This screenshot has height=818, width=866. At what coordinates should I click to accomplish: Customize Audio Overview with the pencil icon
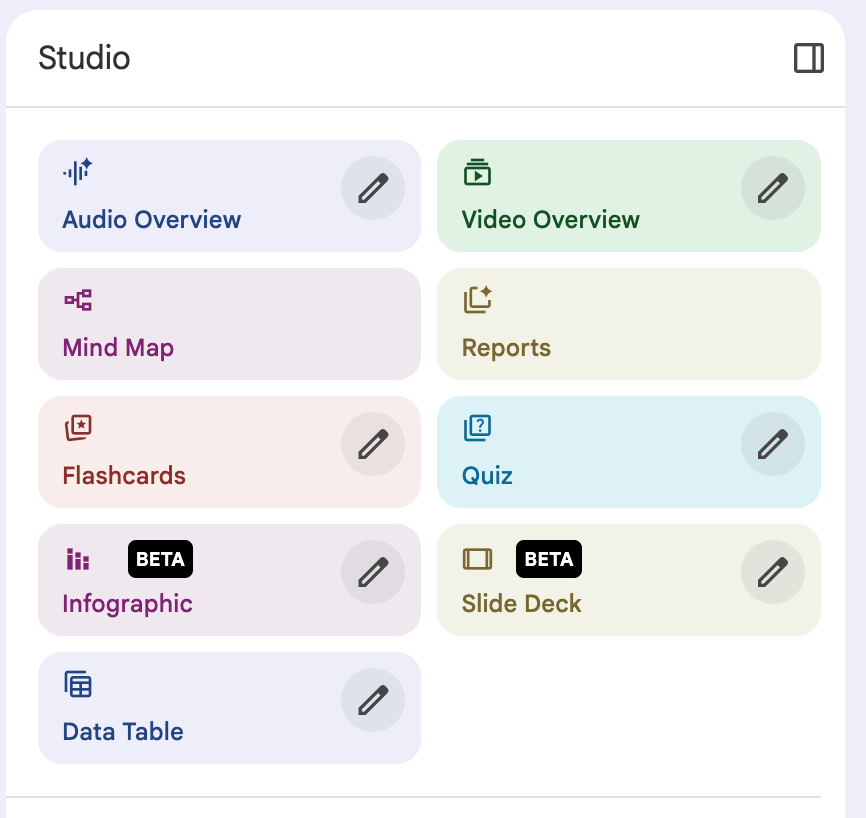pos(373,188)
